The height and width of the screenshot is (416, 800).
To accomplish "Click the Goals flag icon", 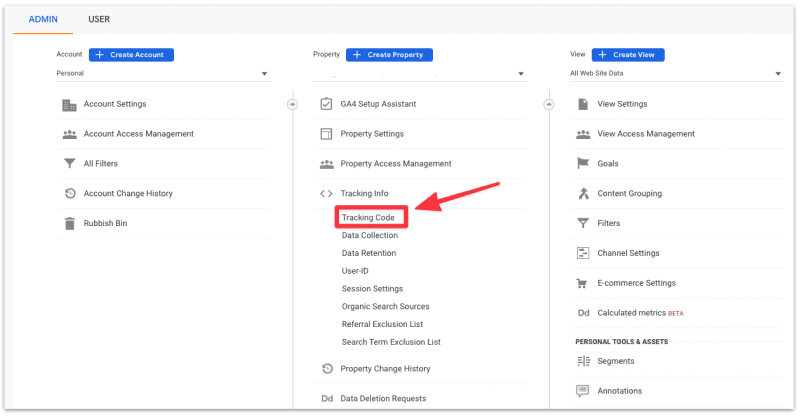I will 583,164.
